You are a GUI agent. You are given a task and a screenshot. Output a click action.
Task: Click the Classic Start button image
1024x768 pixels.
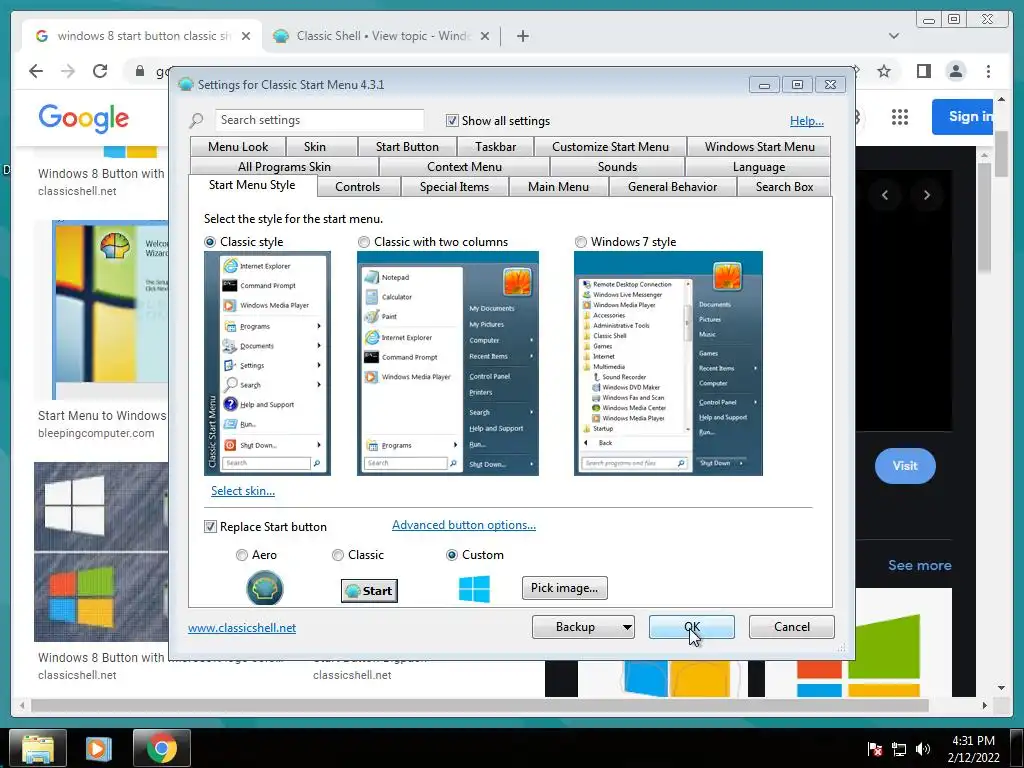pyautogui.click(x=369, y=590)
